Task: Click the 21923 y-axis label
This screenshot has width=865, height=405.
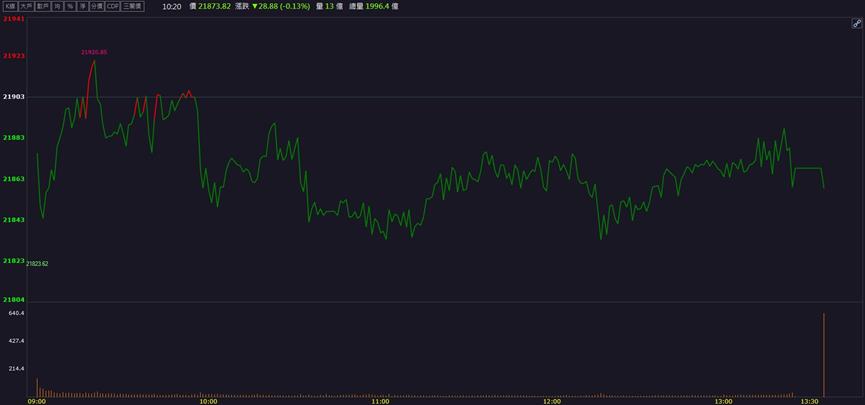Action: (12, 56)
